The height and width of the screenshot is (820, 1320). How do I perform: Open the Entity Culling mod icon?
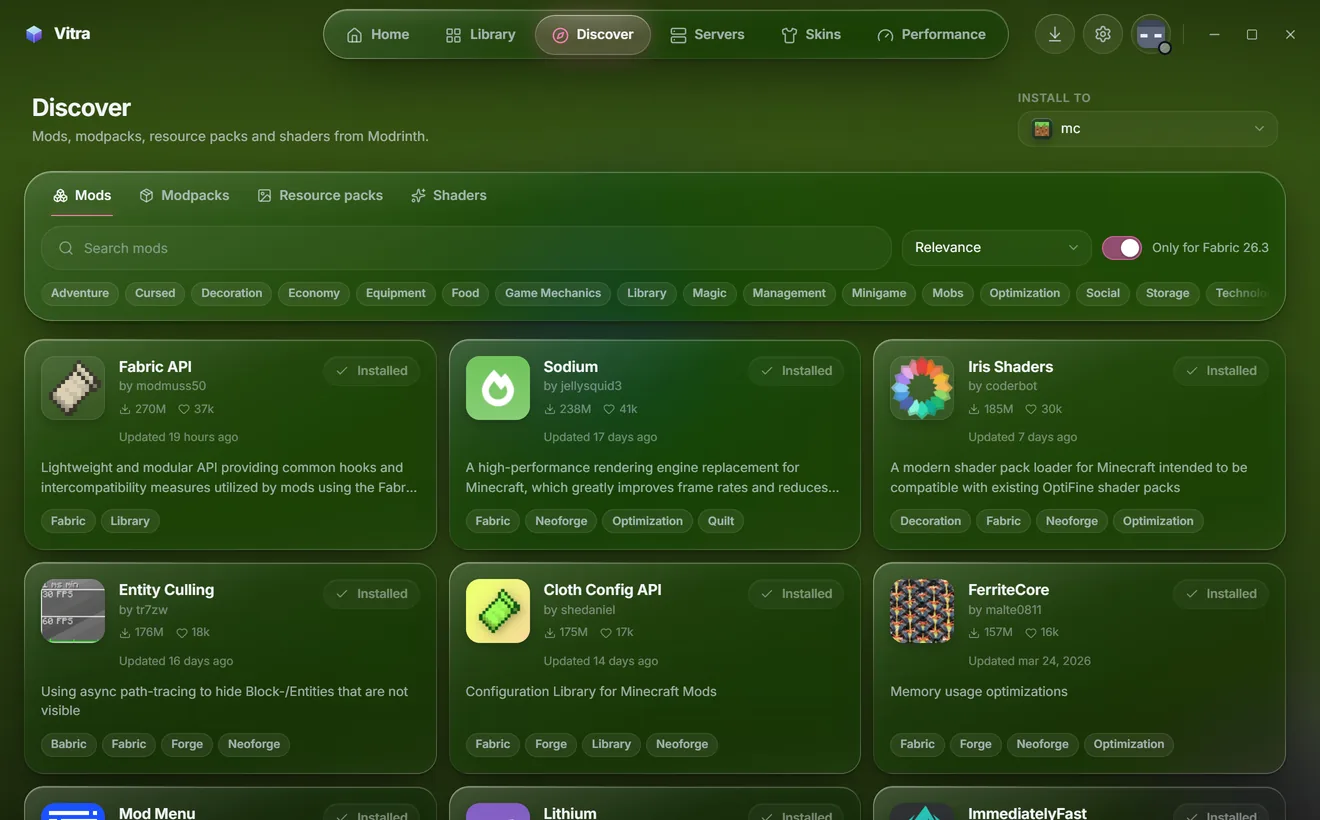[x=73, y=611]
